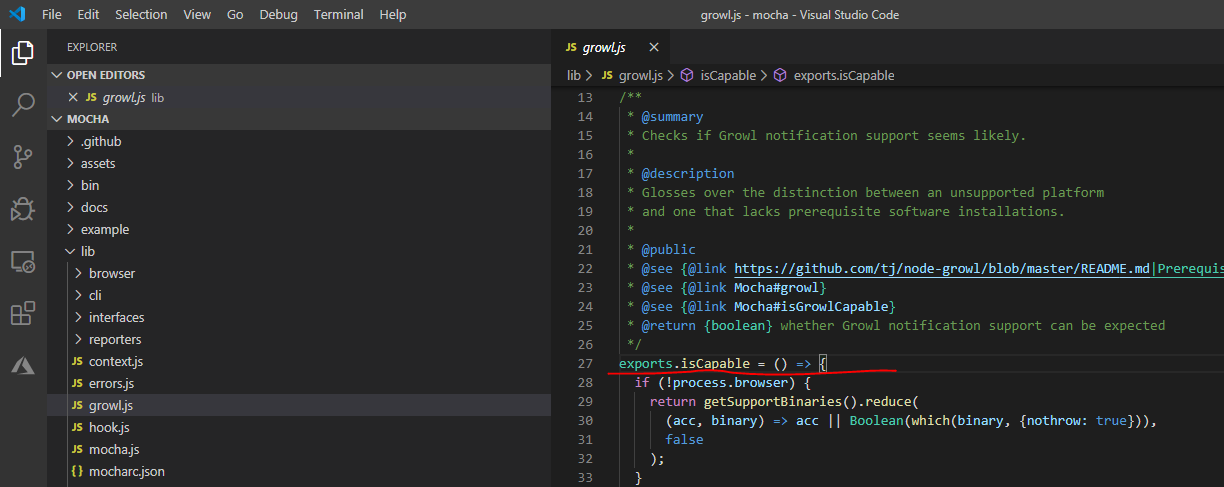
Task: Open the Selection menu
Action: 141,15
